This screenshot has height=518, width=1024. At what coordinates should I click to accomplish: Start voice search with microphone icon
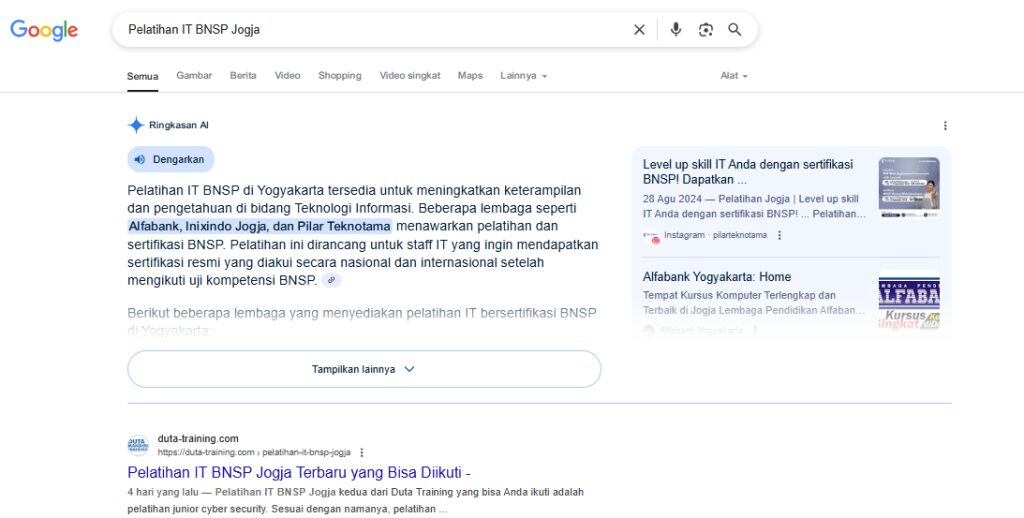pos(676,29)
